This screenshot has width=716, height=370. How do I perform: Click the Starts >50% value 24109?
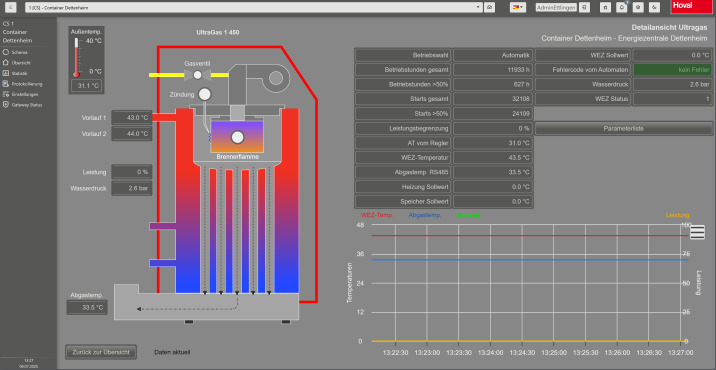pyautogui.click(x=493, y=114)
